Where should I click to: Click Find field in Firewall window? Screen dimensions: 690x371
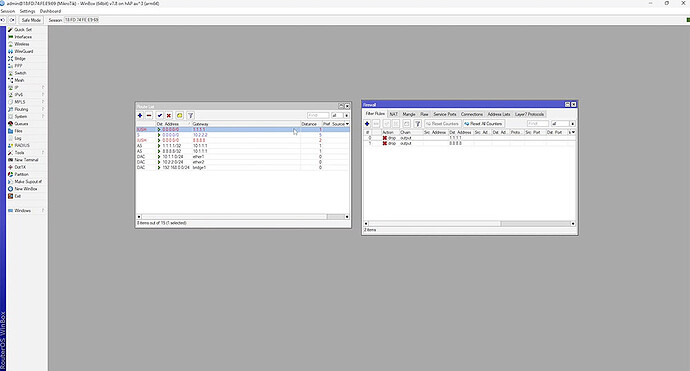point(538,124)
